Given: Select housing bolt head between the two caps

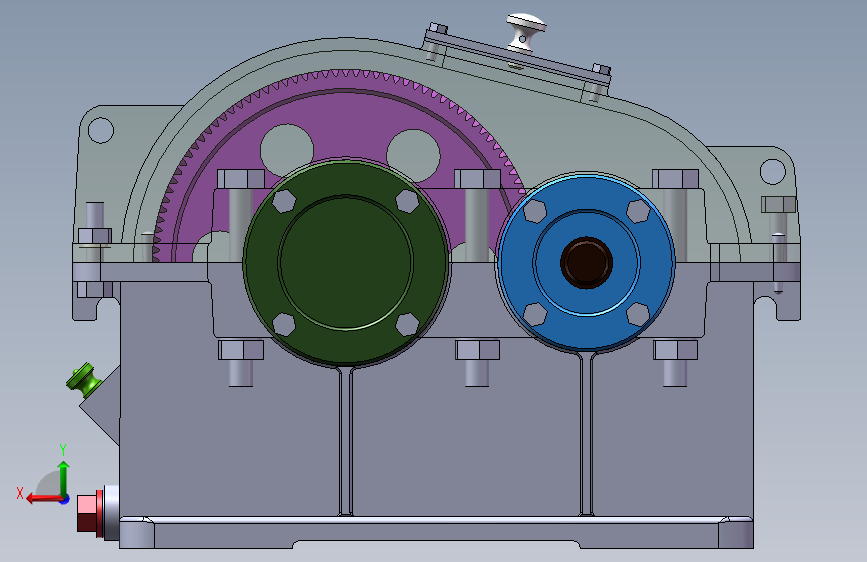Looking at the screenshot, I should pos(477,179).
